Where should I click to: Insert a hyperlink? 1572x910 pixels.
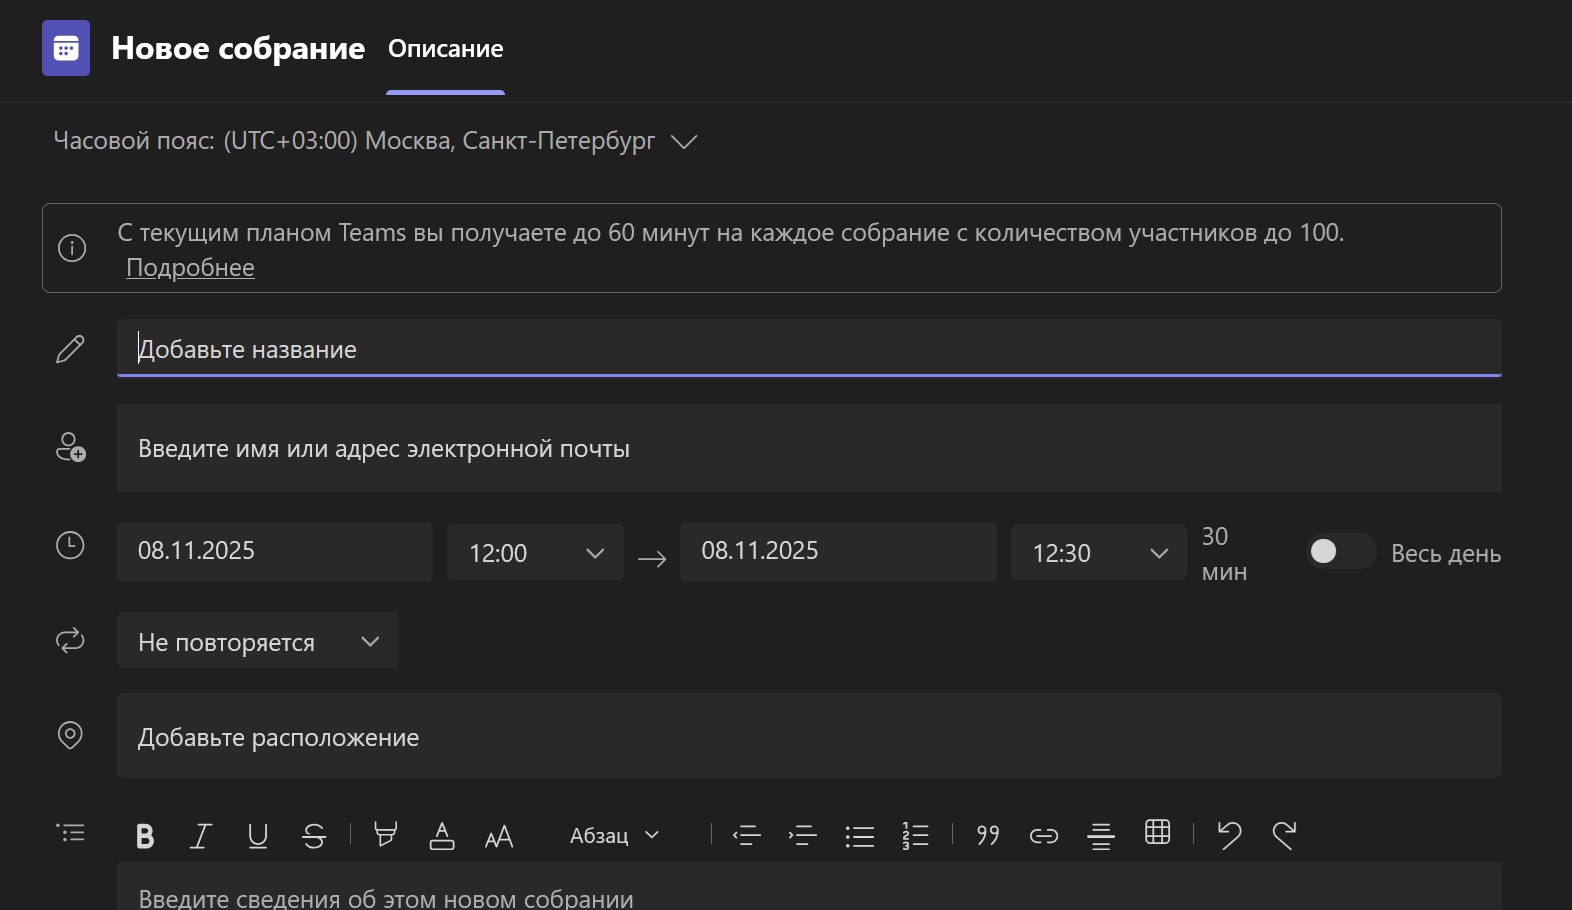tap(1044, 836)
